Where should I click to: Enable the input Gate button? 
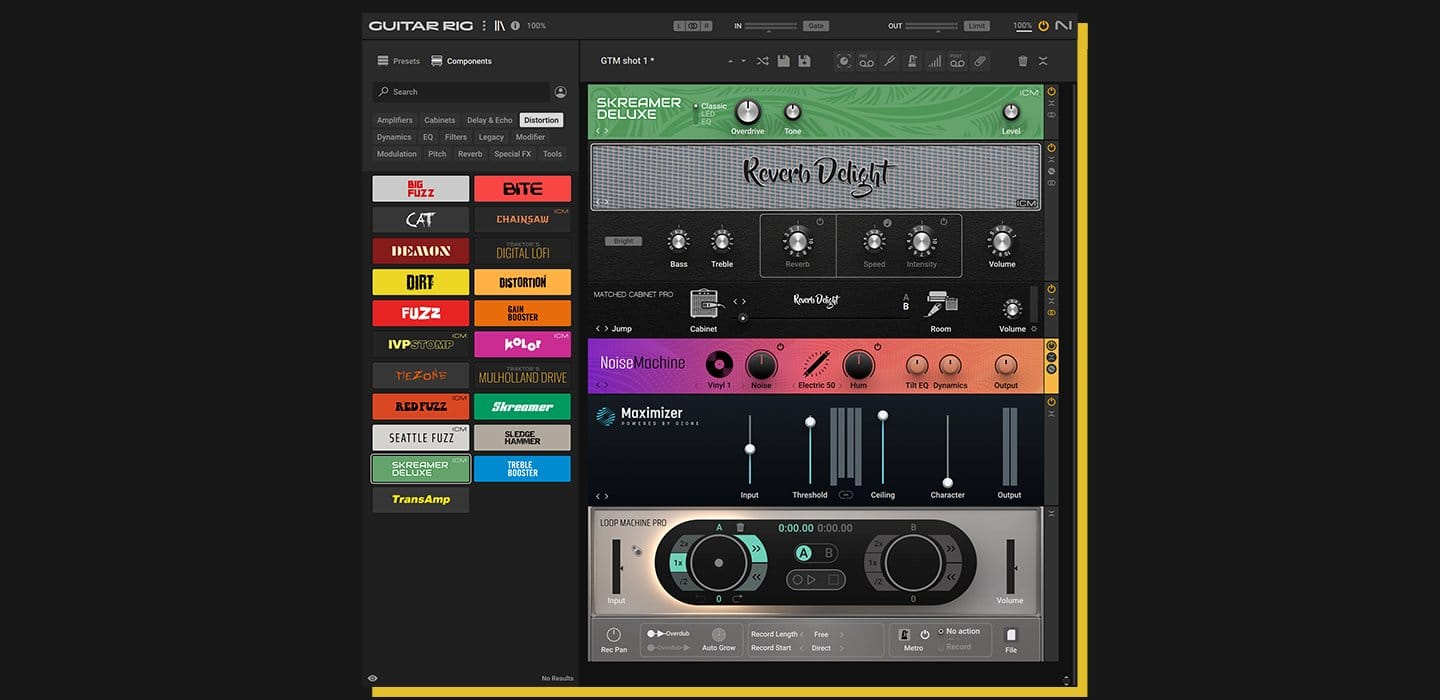815,26
